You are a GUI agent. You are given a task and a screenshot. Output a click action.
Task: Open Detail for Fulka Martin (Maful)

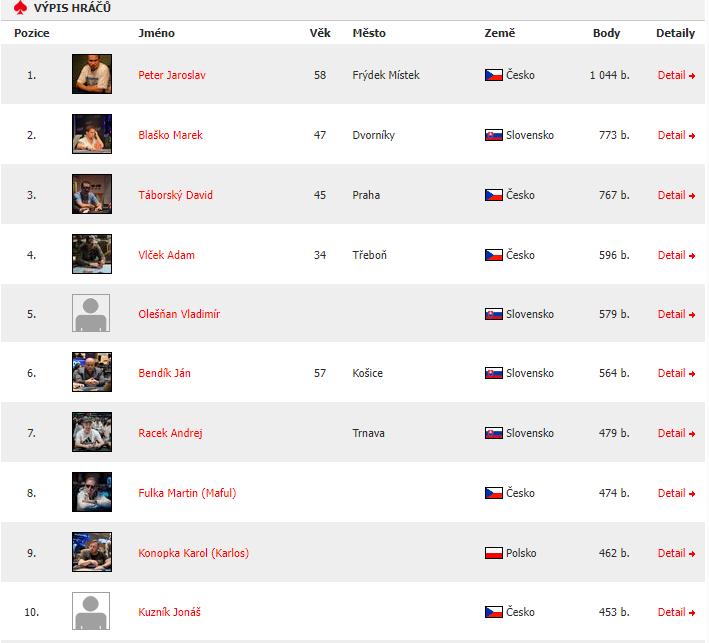676,493
